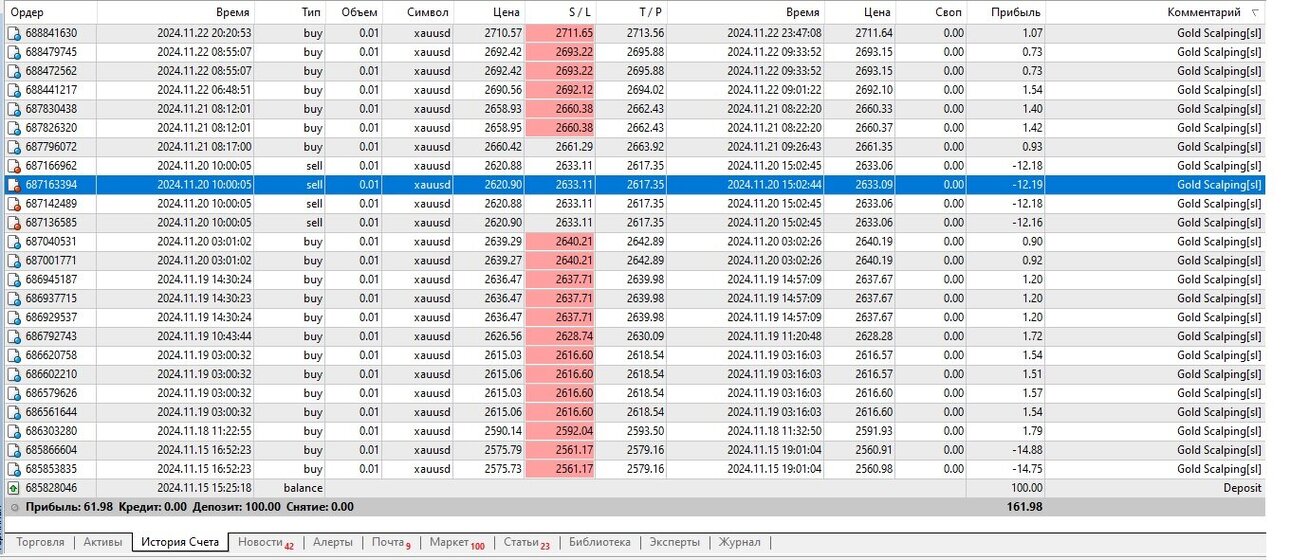The image size is (1290, 560).
Task: Open the Библиотека tab
Action: (600, 542)
